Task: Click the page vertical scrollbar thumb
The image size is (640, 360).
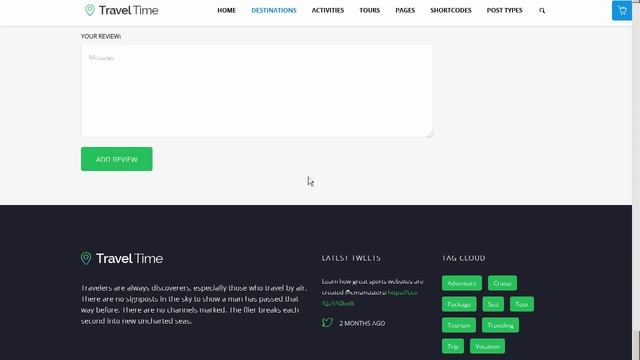Action: tap(636, 345)
